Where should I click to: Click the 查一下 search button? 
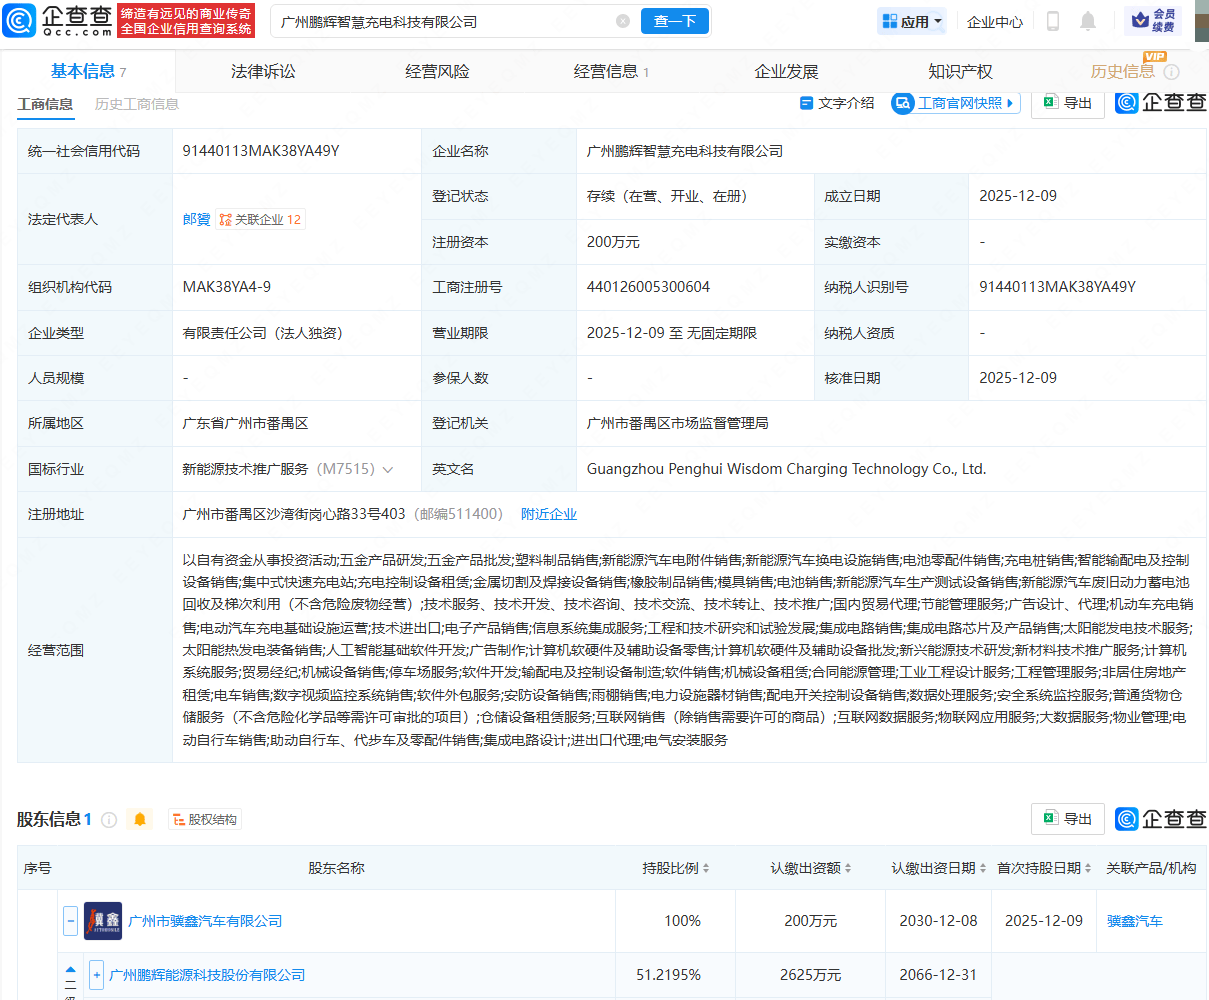tap(675, 21)
